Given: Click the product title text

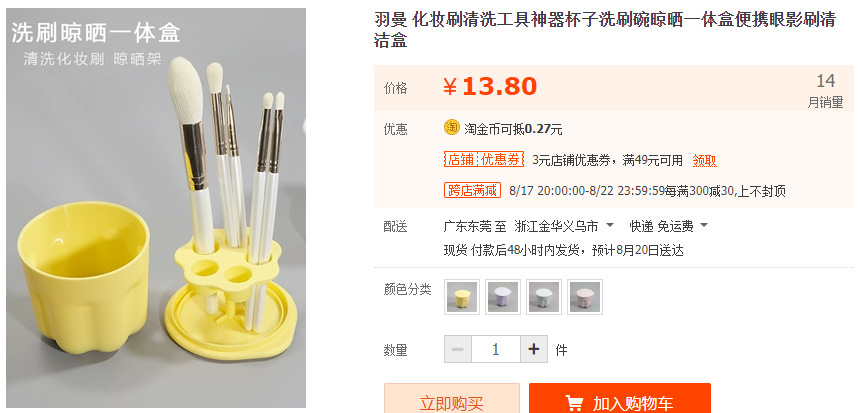Looking at the screenshot, I should (x=605, y=30).
